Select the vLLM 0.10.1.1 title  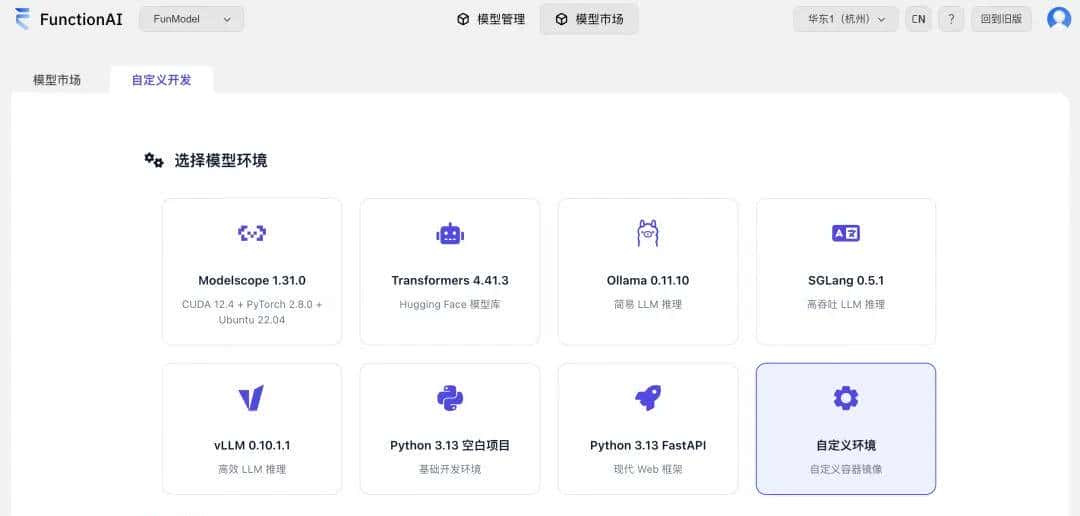pyautogui.click(x=252, y=446)
